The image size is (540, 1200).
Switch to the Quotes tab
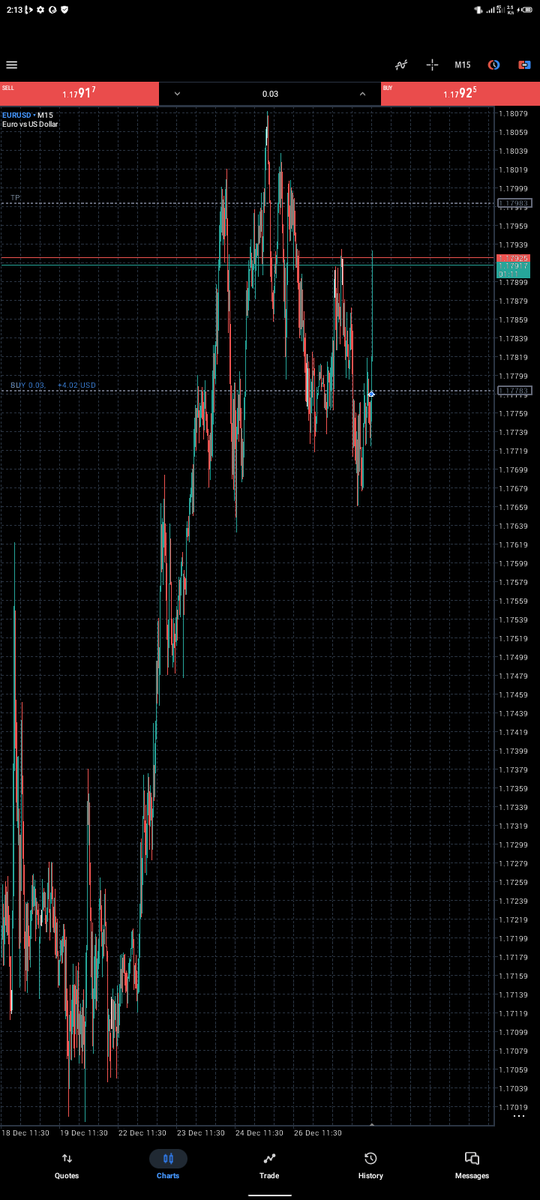(x=67, y=1165)
